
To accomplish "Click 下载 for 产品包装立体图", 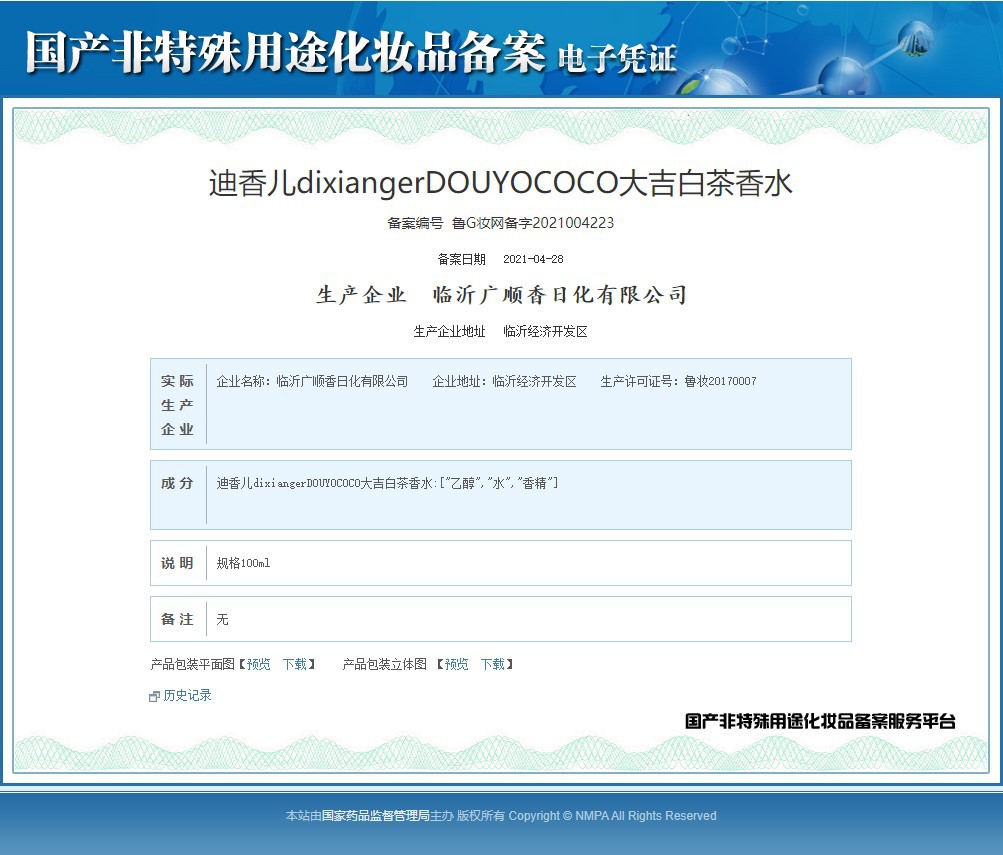I will 493,663.
